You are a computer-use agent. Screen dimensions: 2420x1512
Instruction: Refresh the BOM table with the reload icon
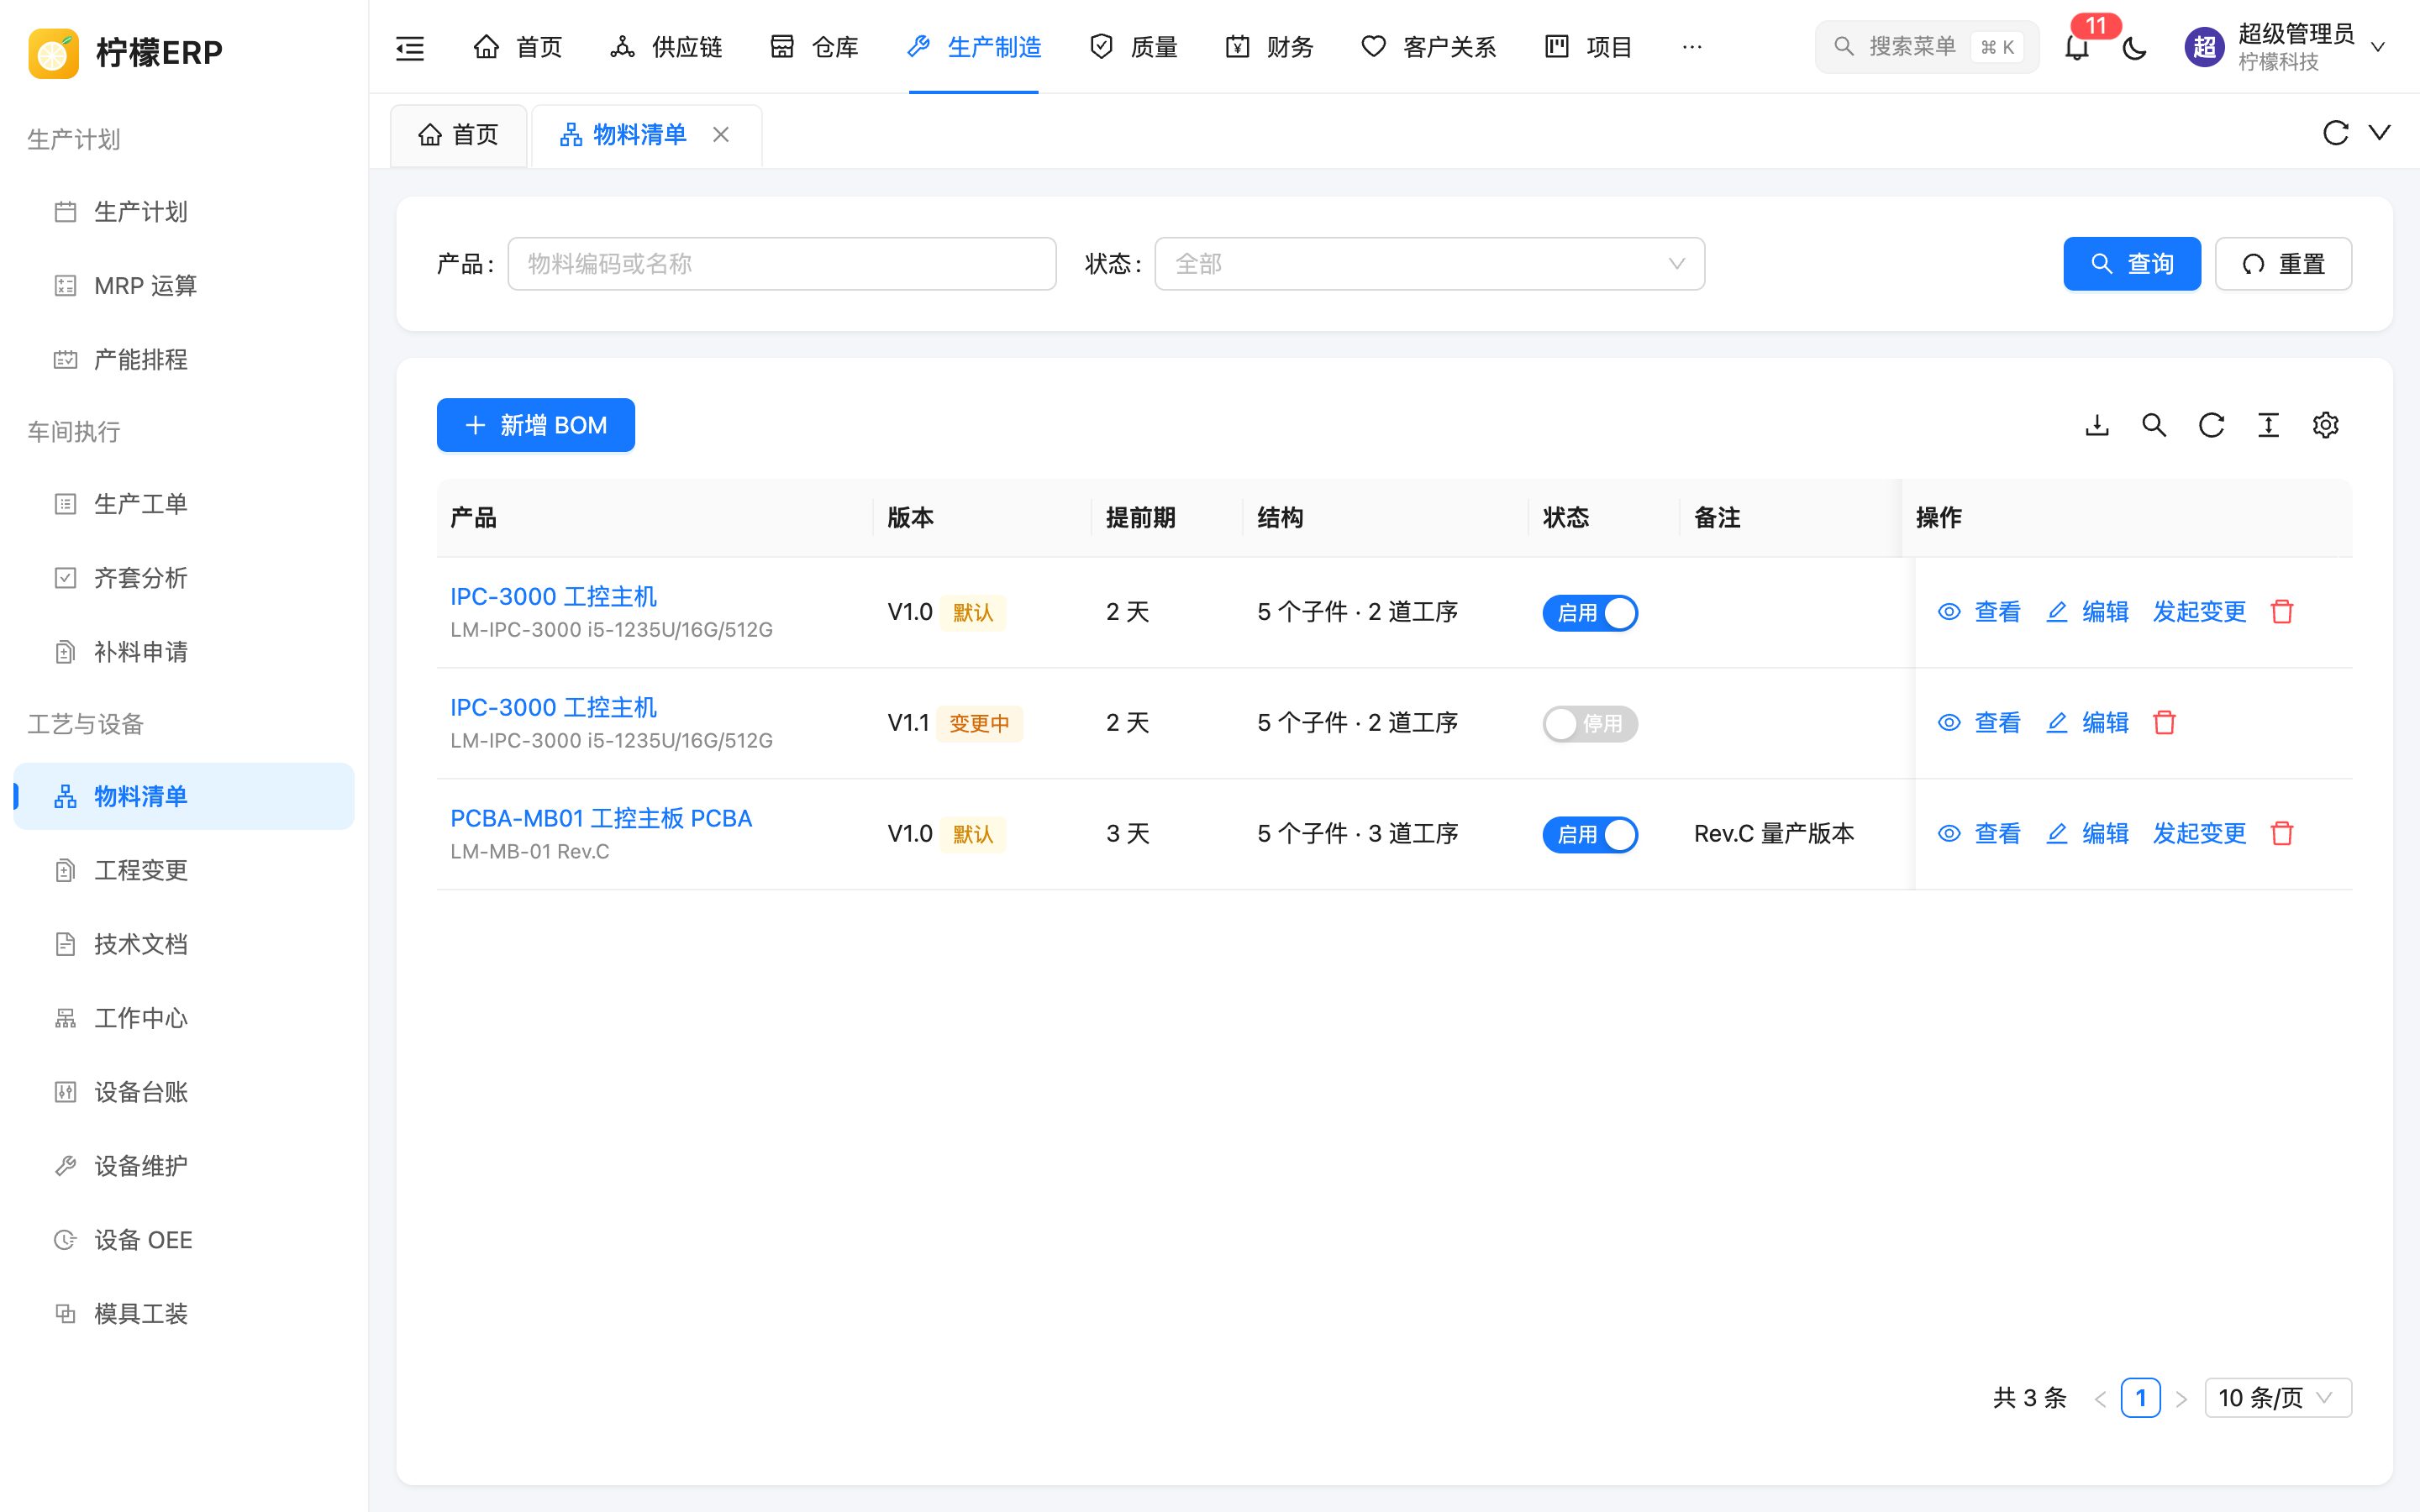tap(2211, 425)
